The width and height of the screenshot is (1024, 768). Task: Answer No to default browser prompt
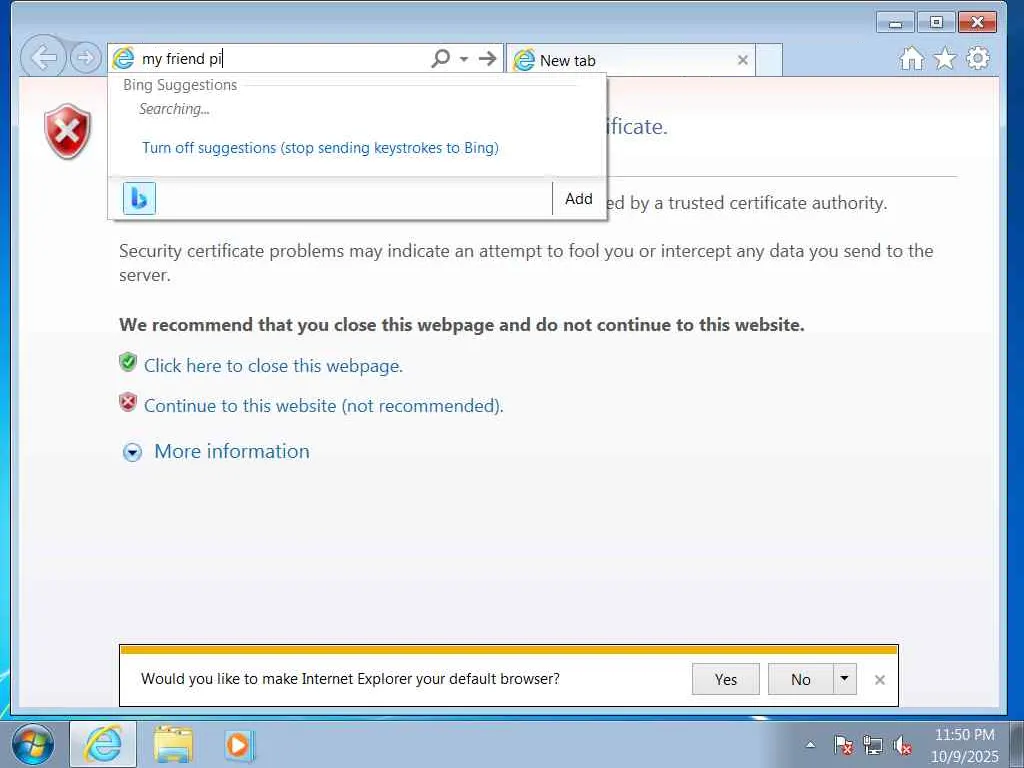pos(801,679)
